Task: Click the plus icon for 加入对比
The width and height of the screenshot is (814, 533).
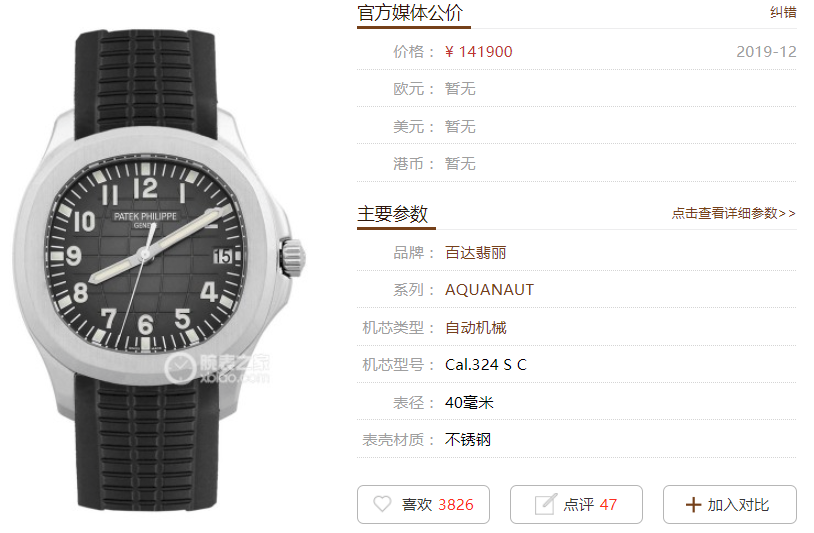Action: pos(693,504)
